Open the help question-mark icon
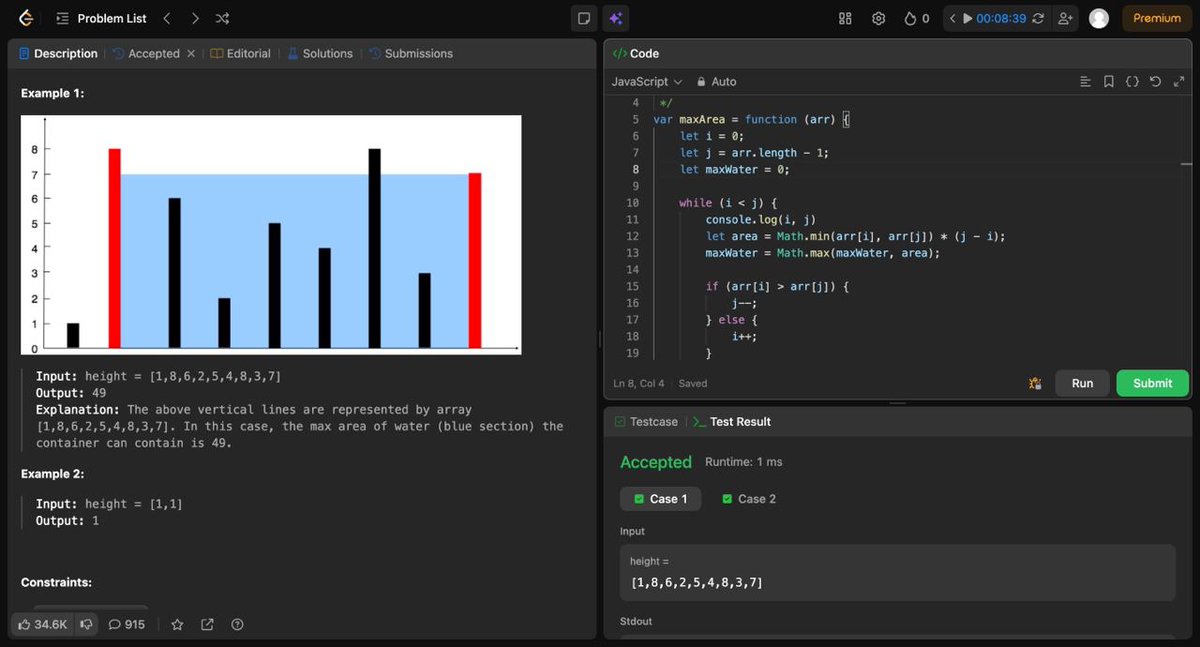Screen dimensions: 1200x647 (237, 624)
